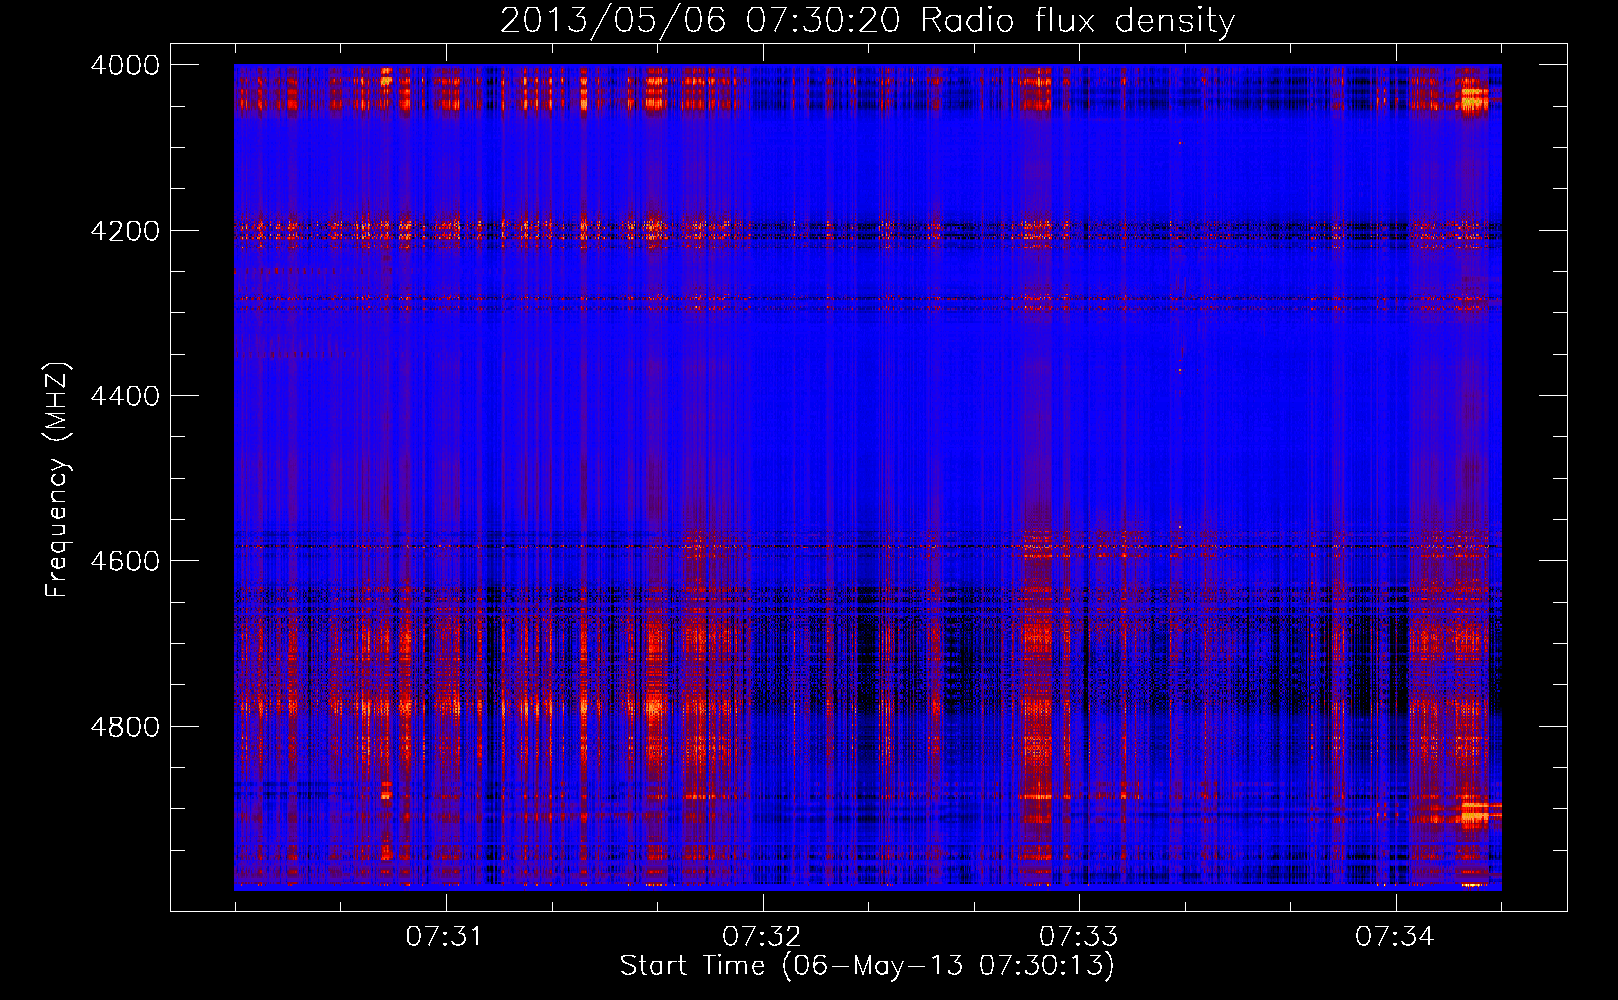Viewport: 1618px width, 1000px height.
Task: Click the plot title "2013/05/06 07:30:20 Radio flux density"
Action: [x=867, y=21]
